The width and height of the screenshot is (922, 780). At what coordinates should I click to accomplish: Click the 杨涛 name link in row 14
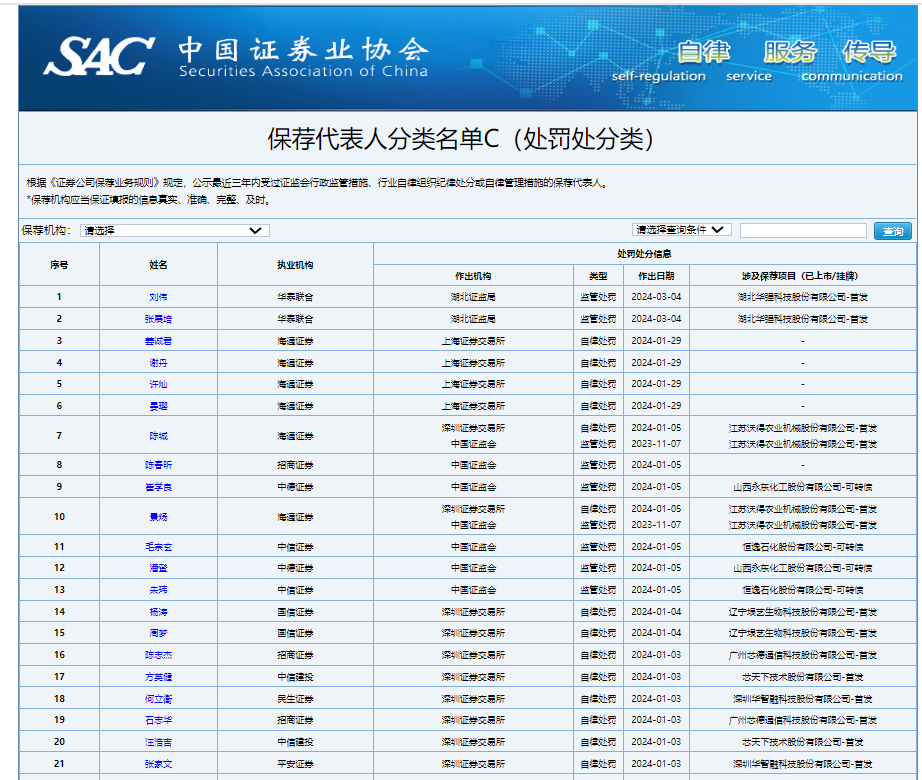pyautogui.click(x=158, y=612)
